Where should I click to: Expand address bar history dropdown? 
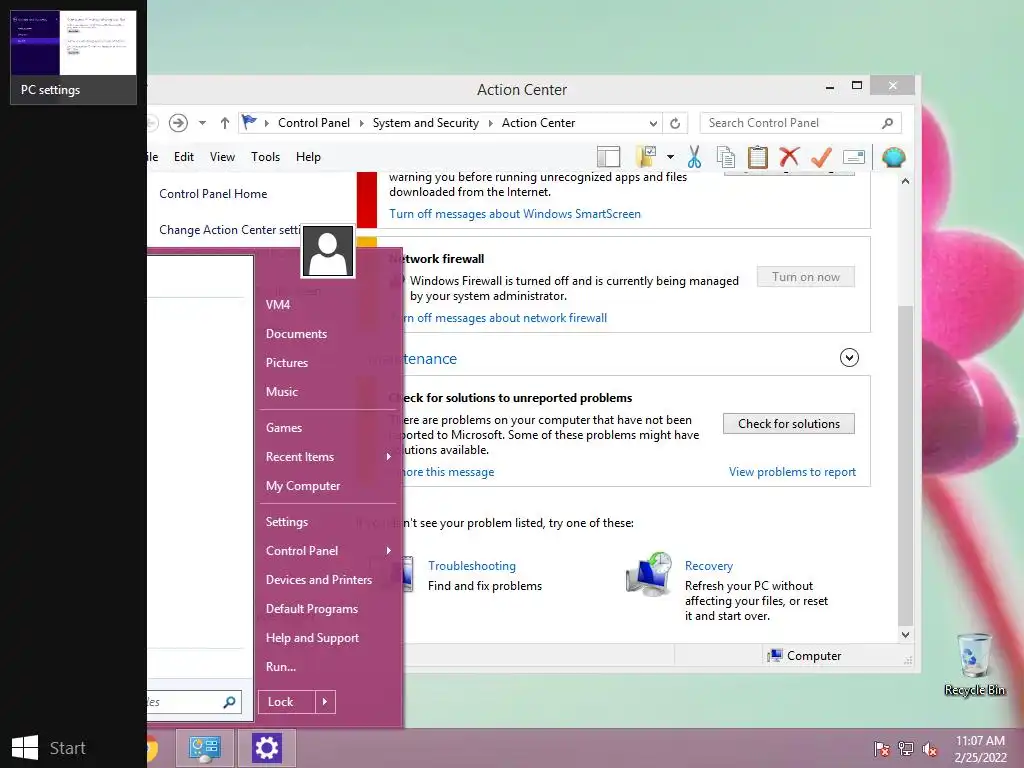click(652, 123)
